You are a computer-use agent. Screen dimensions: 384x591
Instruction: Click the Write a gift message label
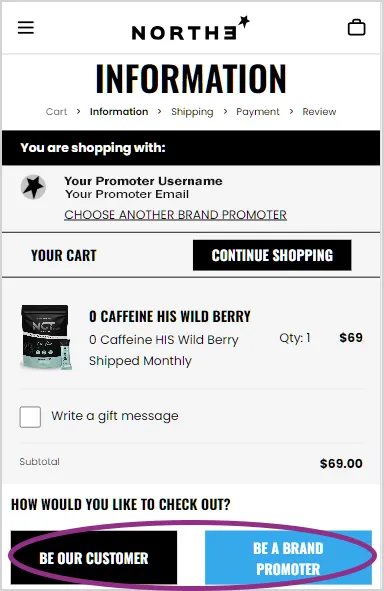tap(115, 416)
